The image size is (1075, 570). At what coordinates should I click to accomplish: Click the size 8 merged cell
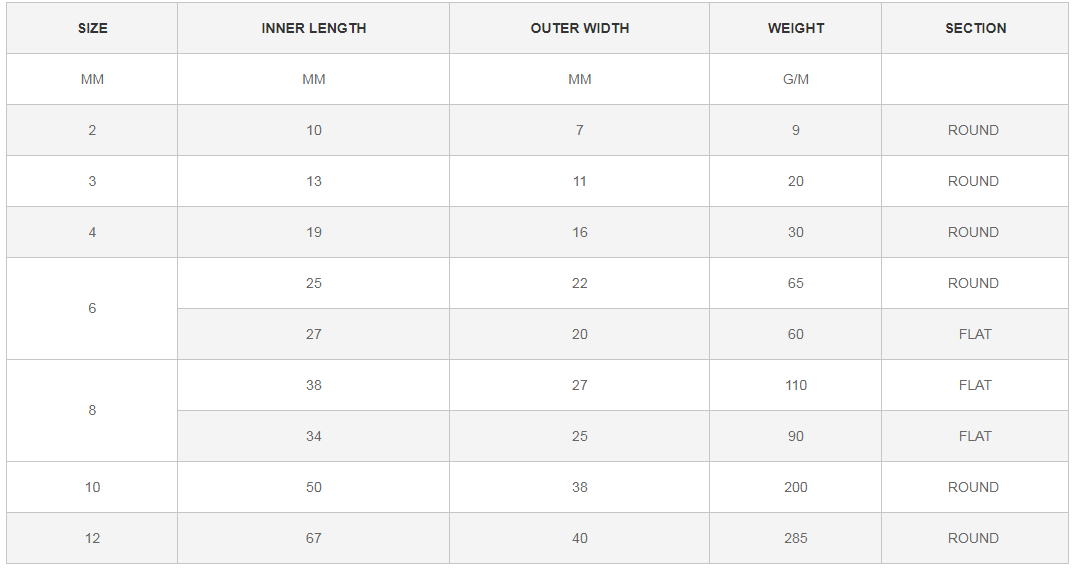(92, 410)
